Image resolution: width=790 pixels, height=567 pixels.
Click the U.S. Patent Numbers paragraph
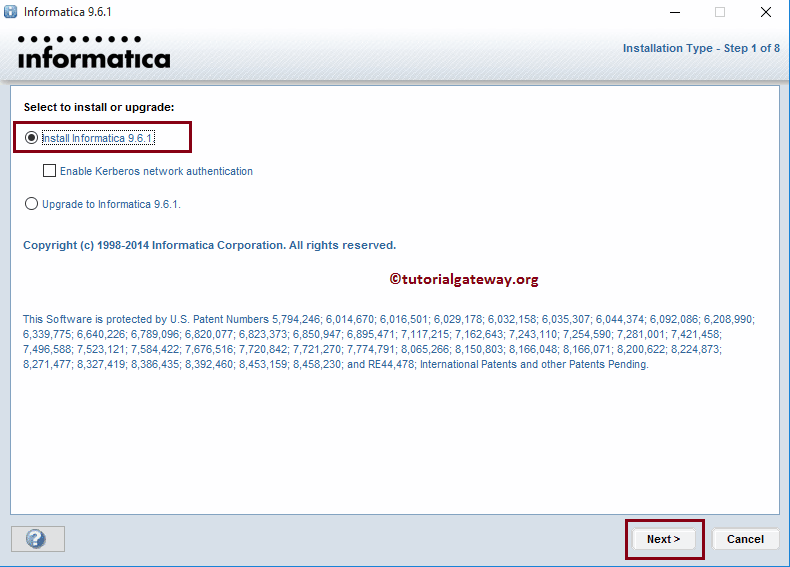pos(388,342)
